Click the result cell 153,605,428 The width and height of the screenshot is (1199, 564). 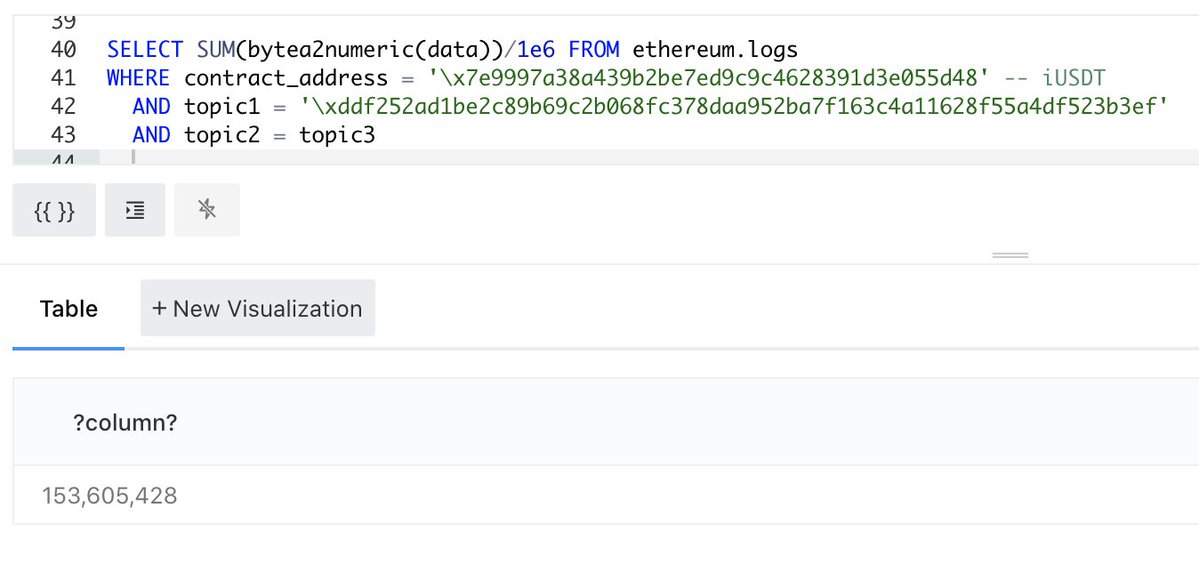tap(109, 496)
